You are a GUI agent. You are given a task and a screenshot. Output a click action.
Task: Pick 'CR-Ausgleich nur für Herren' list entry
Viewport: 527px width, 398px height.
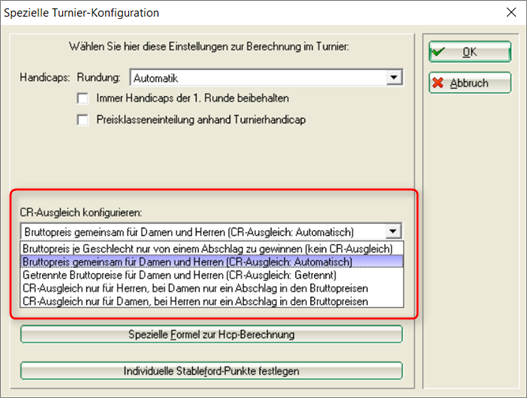(x=212, y=288)
